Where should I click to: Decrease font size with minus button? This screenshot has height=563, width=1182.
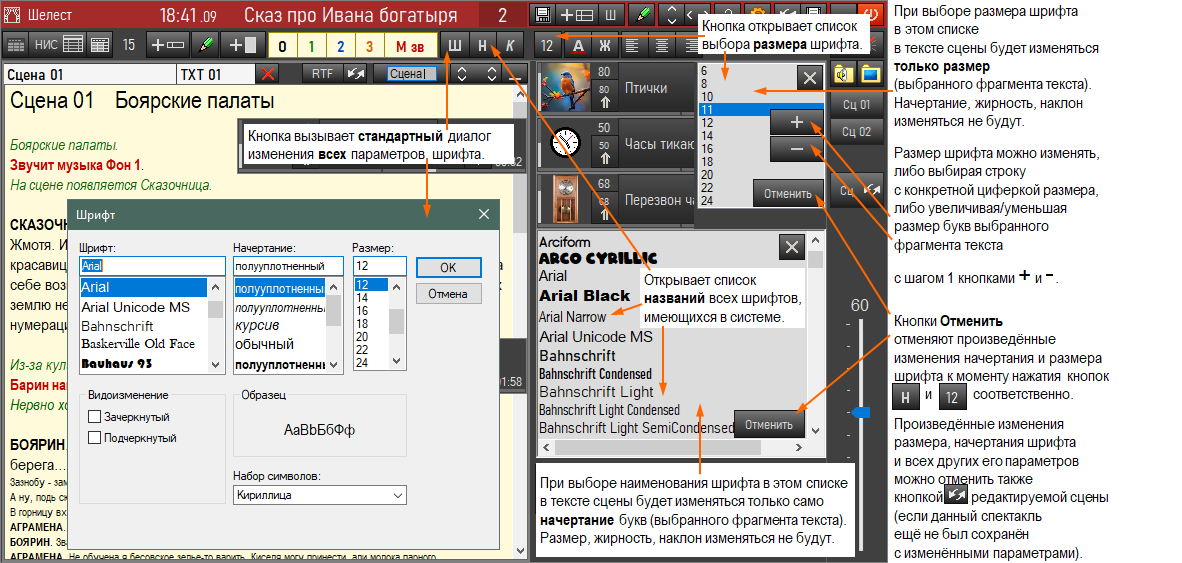[797, 149]
